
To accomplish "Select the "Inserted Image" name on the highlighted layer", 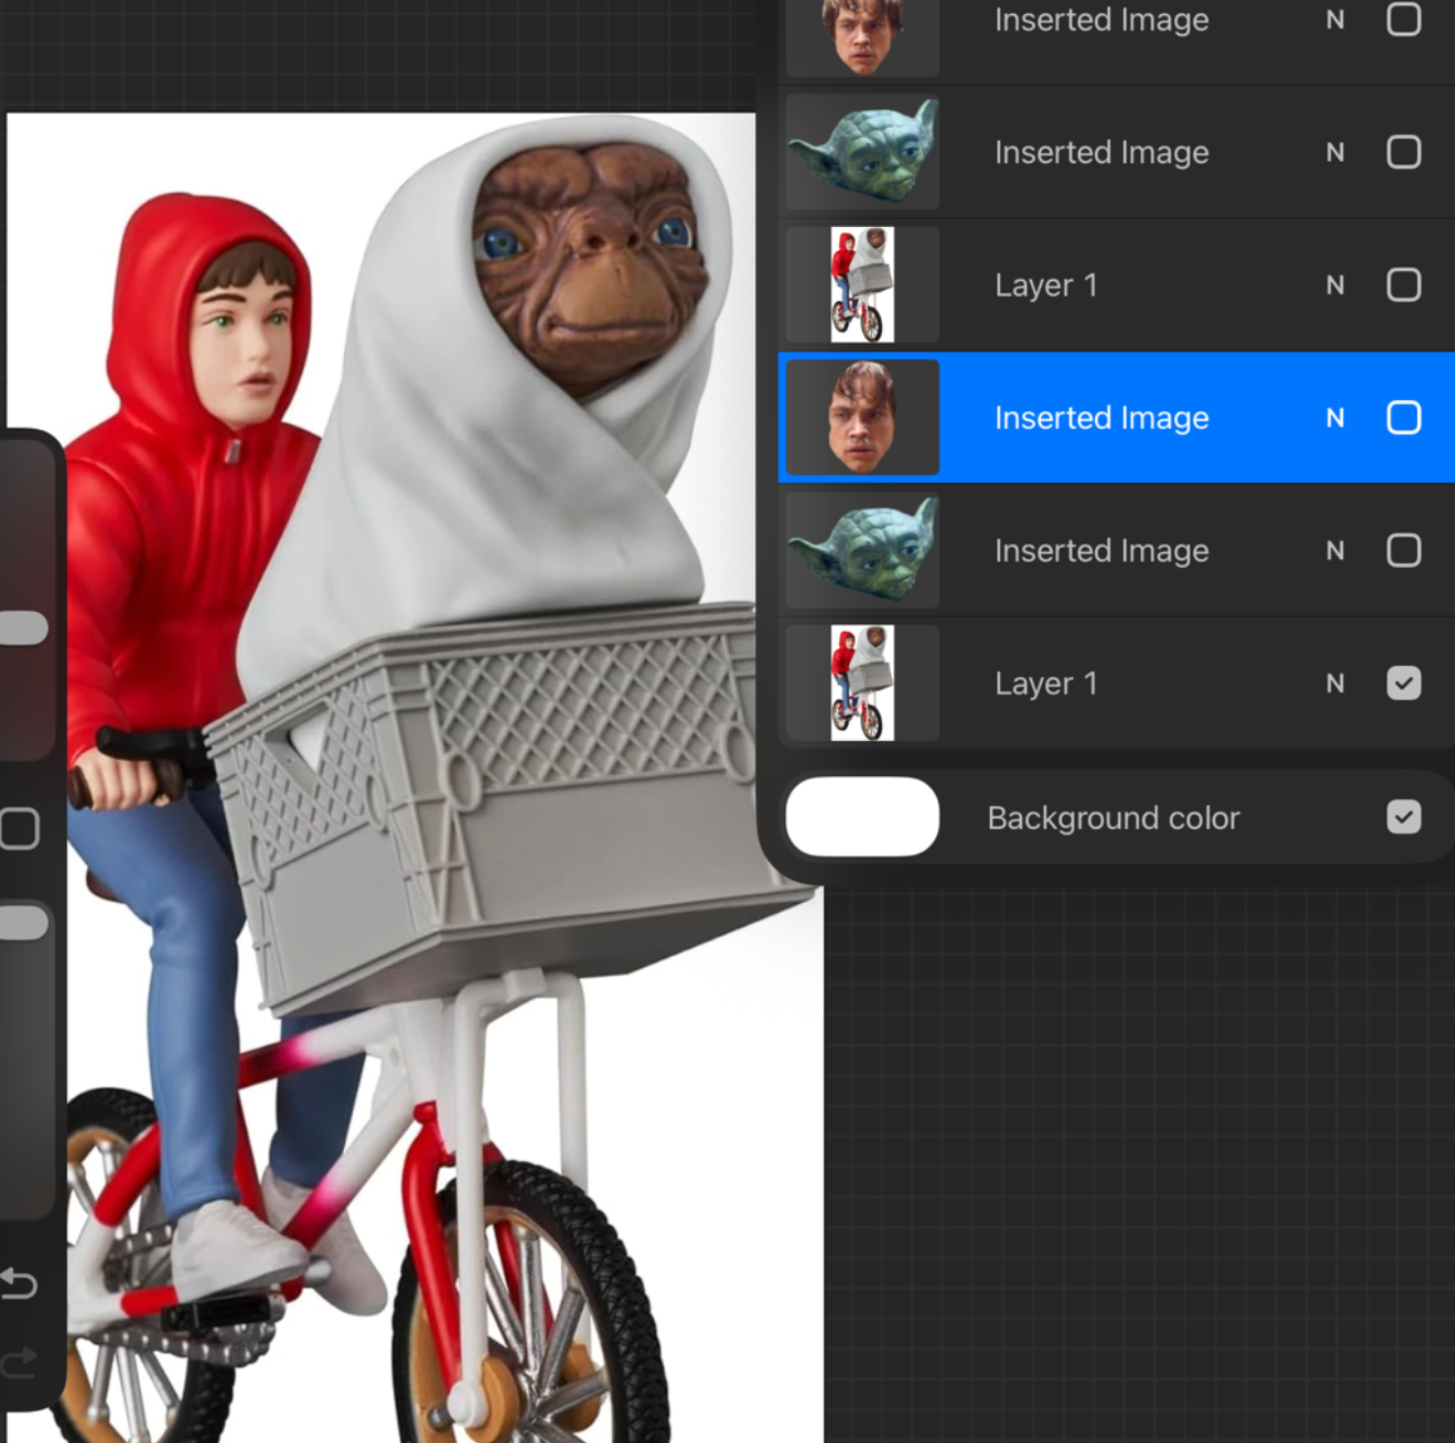I will [1102, 418].
